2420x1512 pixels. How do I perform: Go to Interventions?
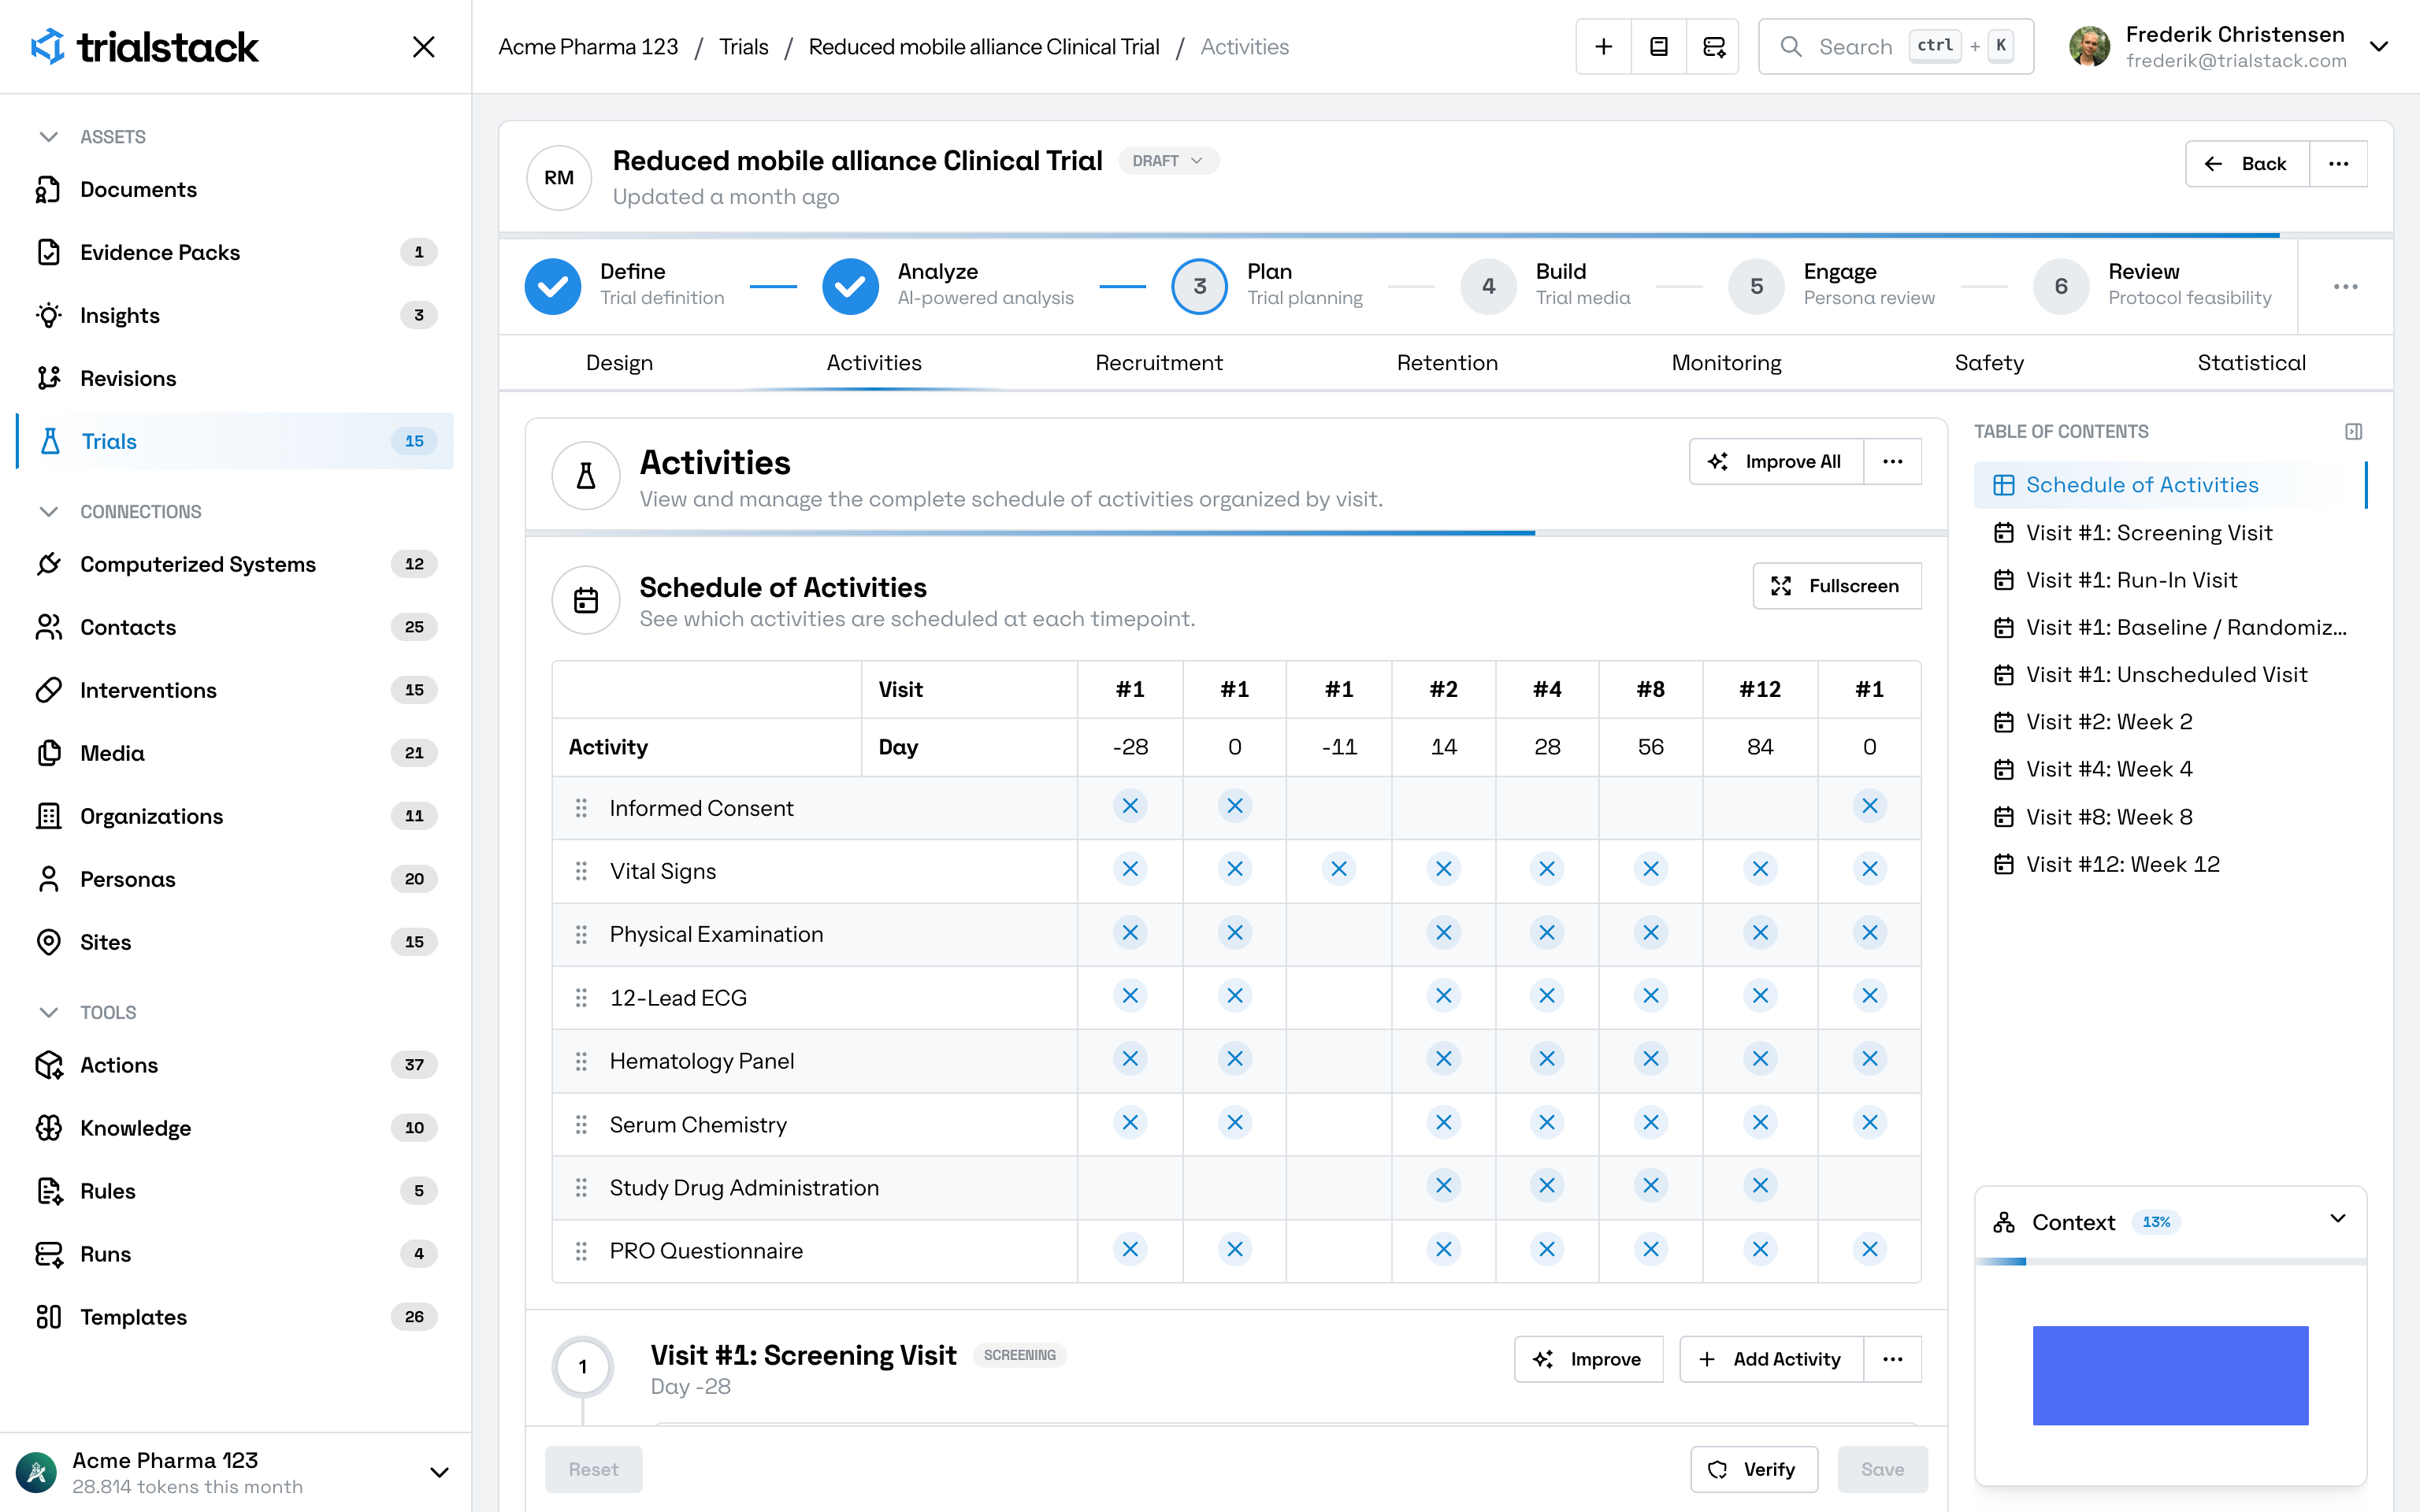click(235, 690)
